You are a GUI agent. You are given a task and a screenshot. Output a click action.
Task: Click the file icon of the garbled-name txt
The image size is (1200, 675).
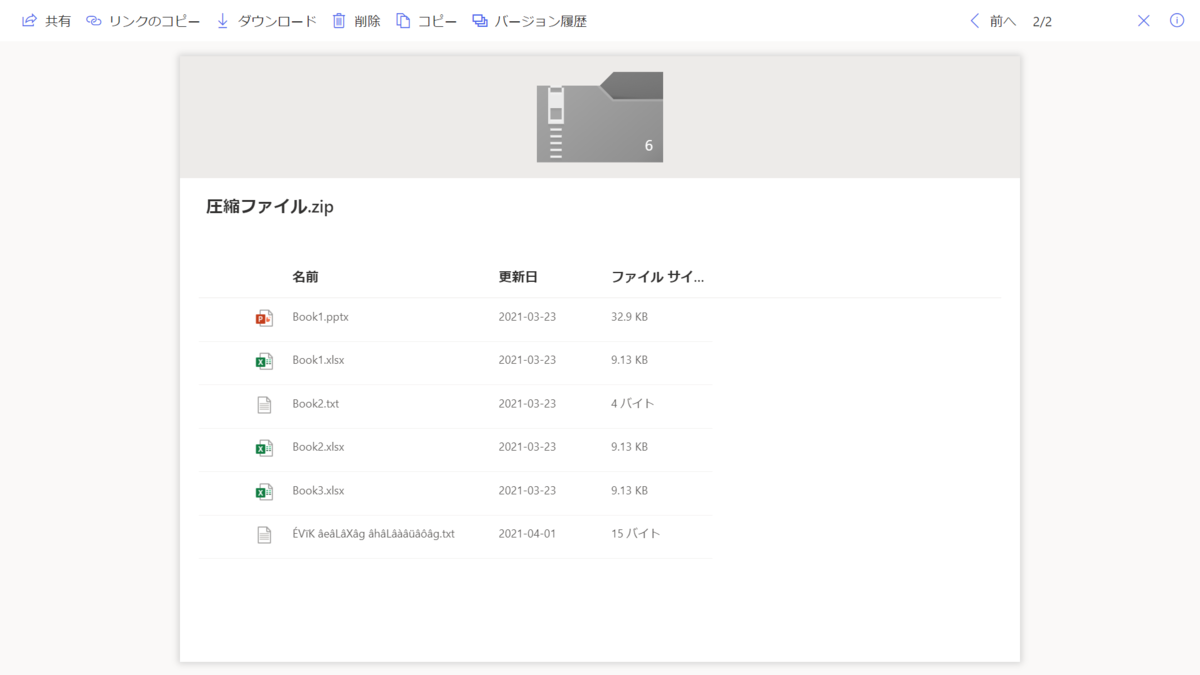coord(264,535)
